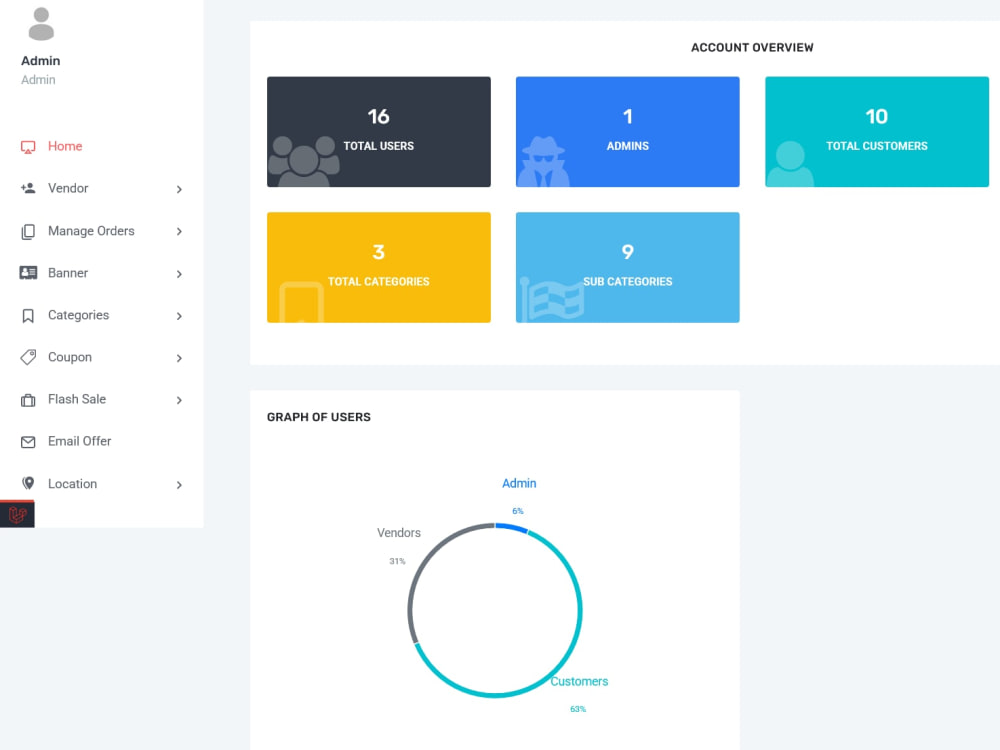Click the gray Admin role text
Image resolution: width=1000 pixels, height=750 pixels.
coord(38,80)
